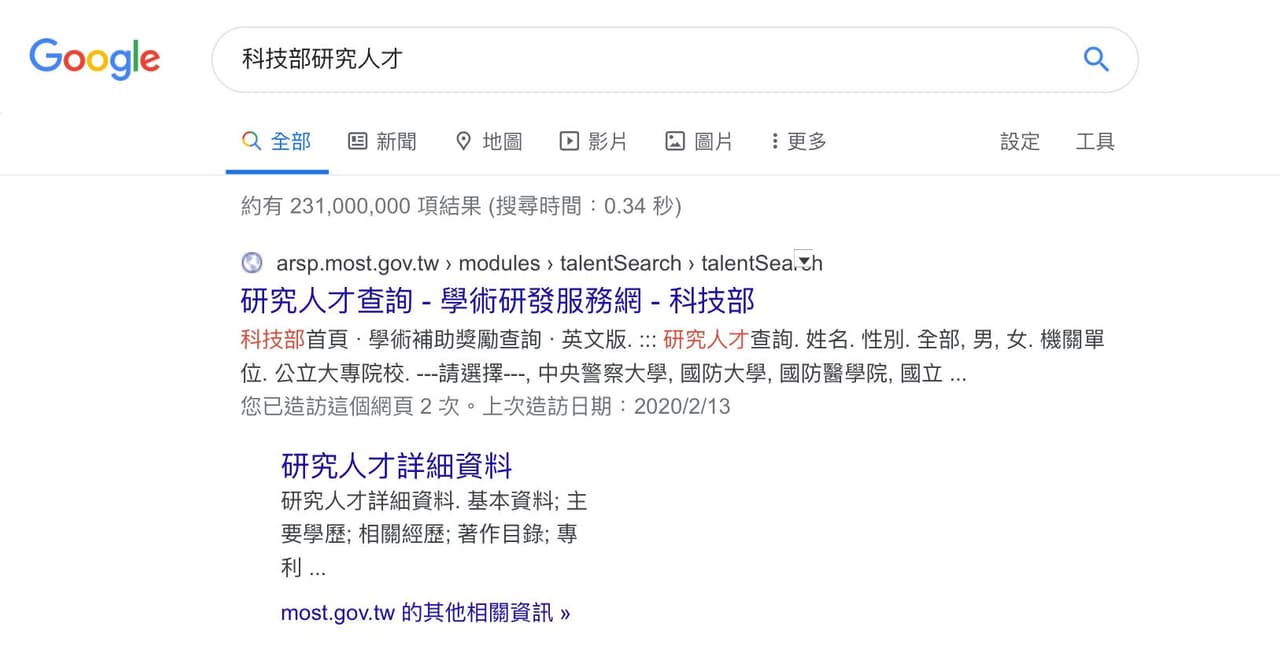
Task: Click the Google logo
Action: (94, 59)
